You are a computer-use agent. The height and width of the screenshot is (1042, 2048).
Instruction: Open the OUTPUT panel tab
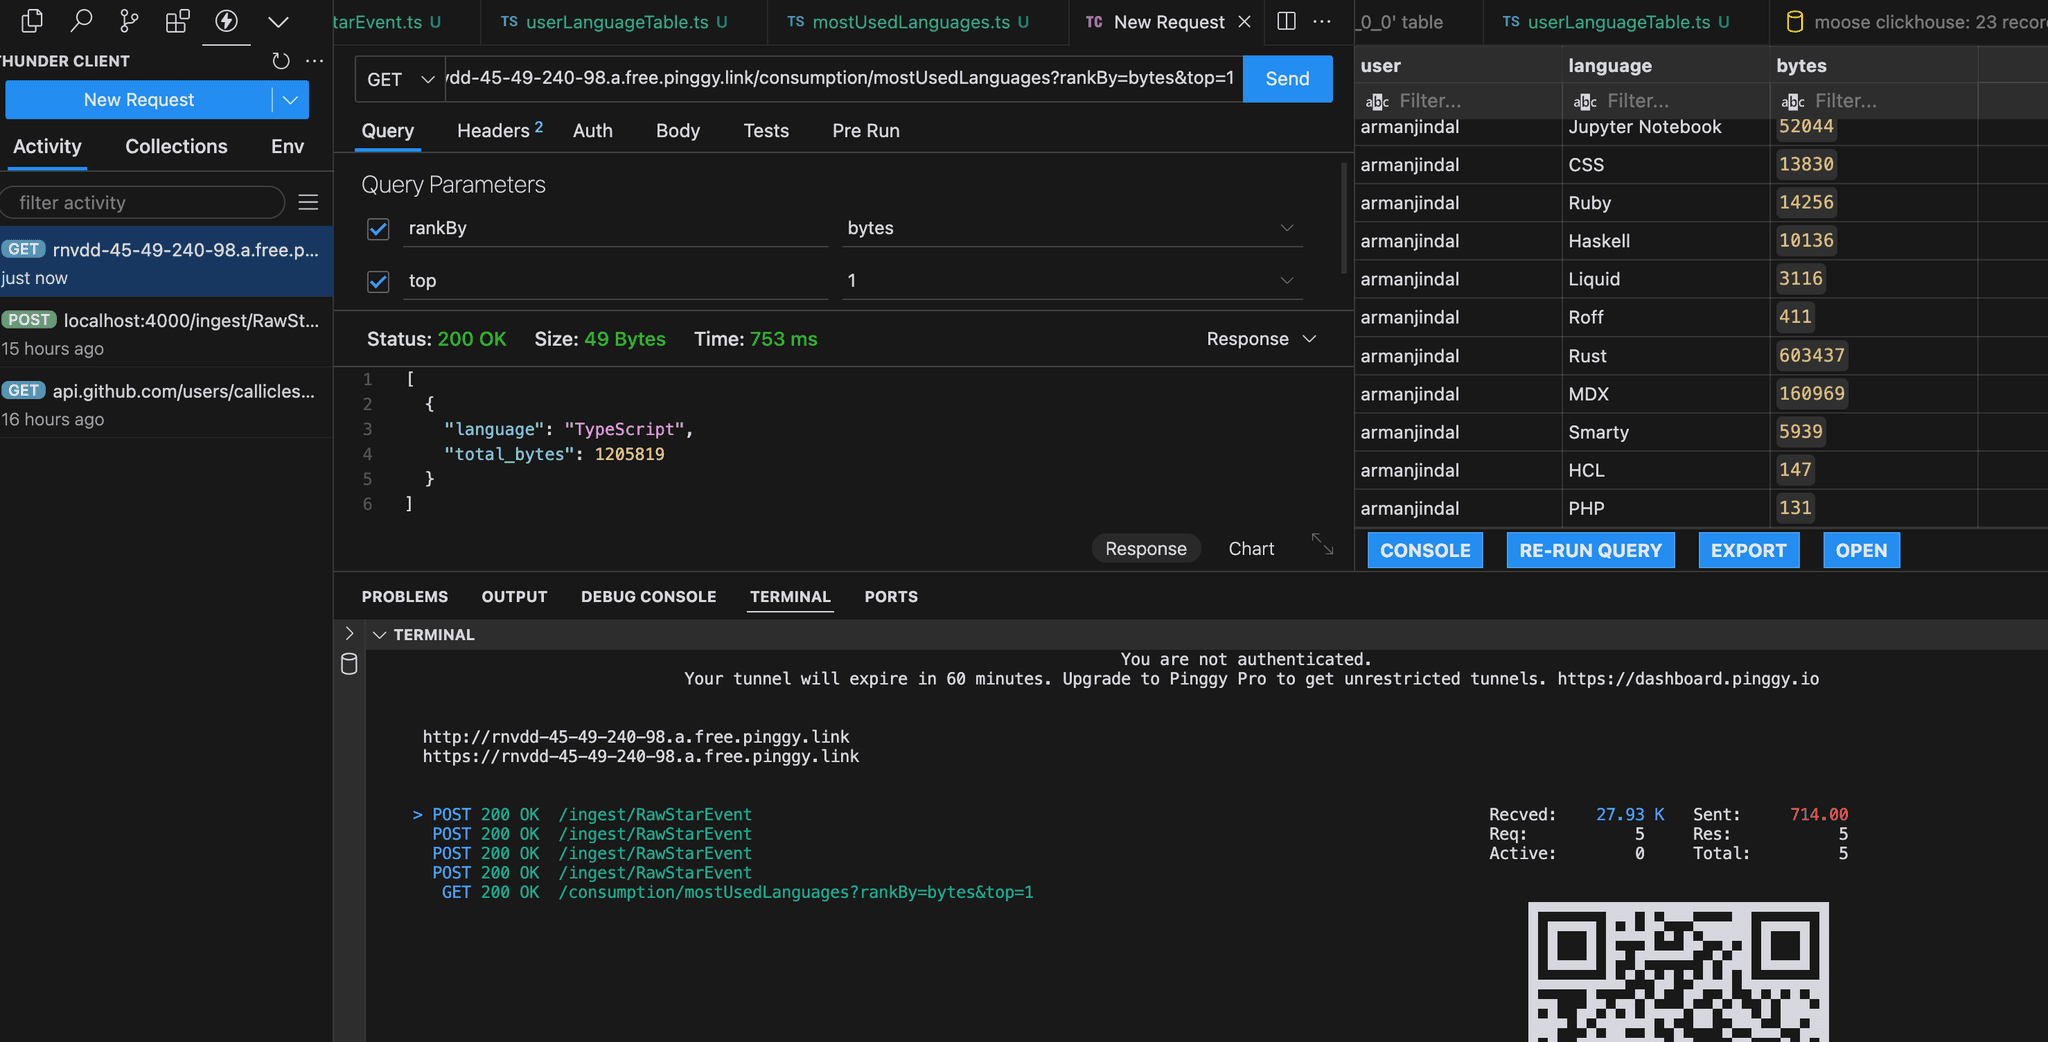pos(514,597)
